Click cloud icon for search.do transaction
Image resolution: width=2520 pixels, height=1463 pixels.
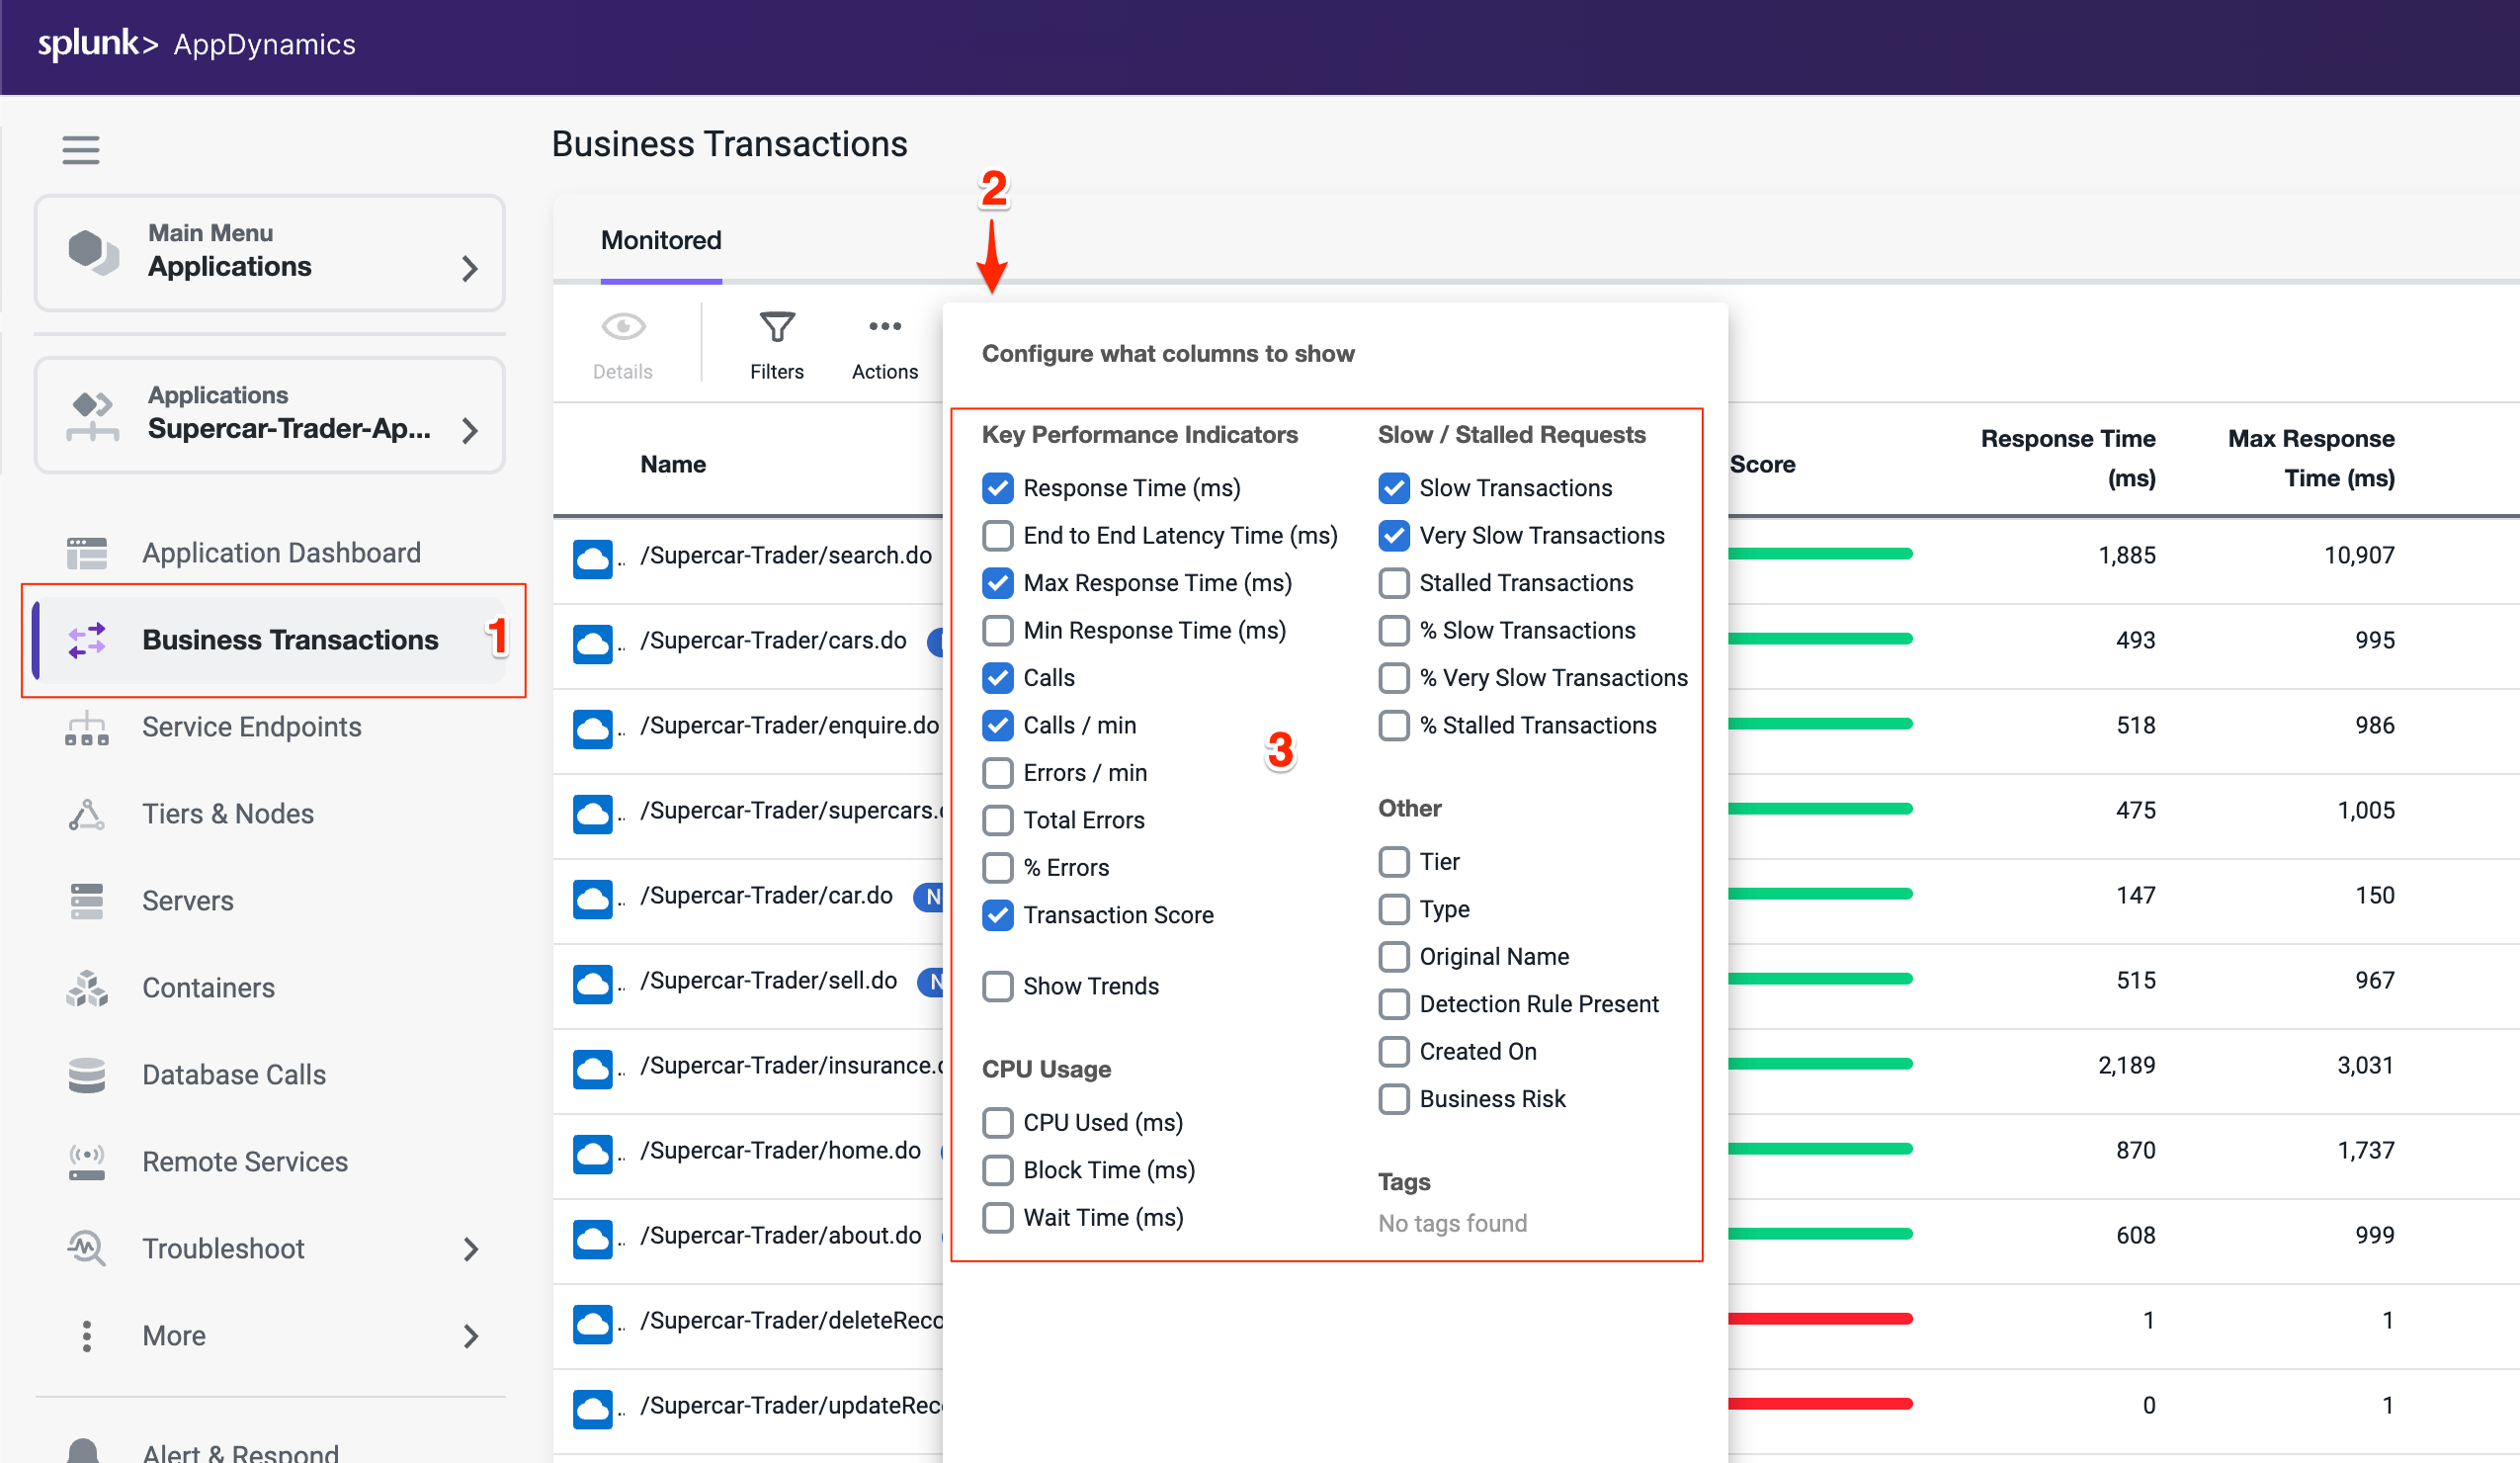592,557
